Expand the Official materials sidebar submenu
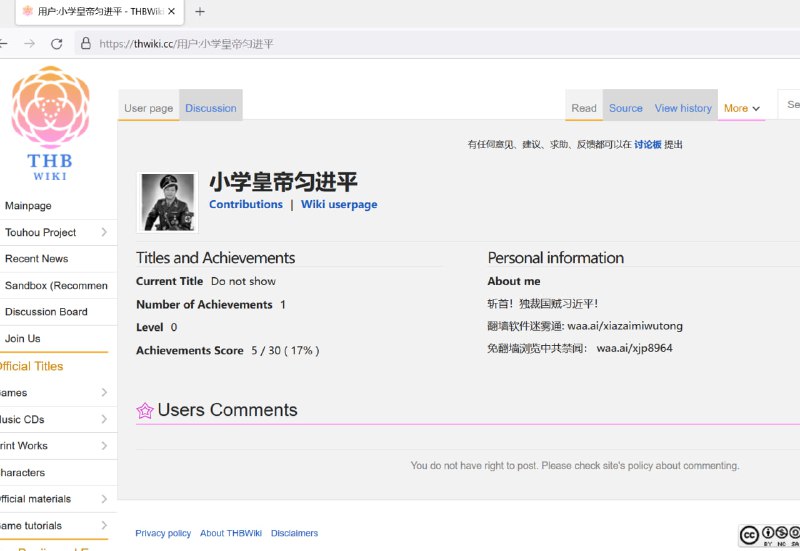Image resolution: width=800 pixels, height=551 pixels. pyautogui.click(x=104, y=498)
